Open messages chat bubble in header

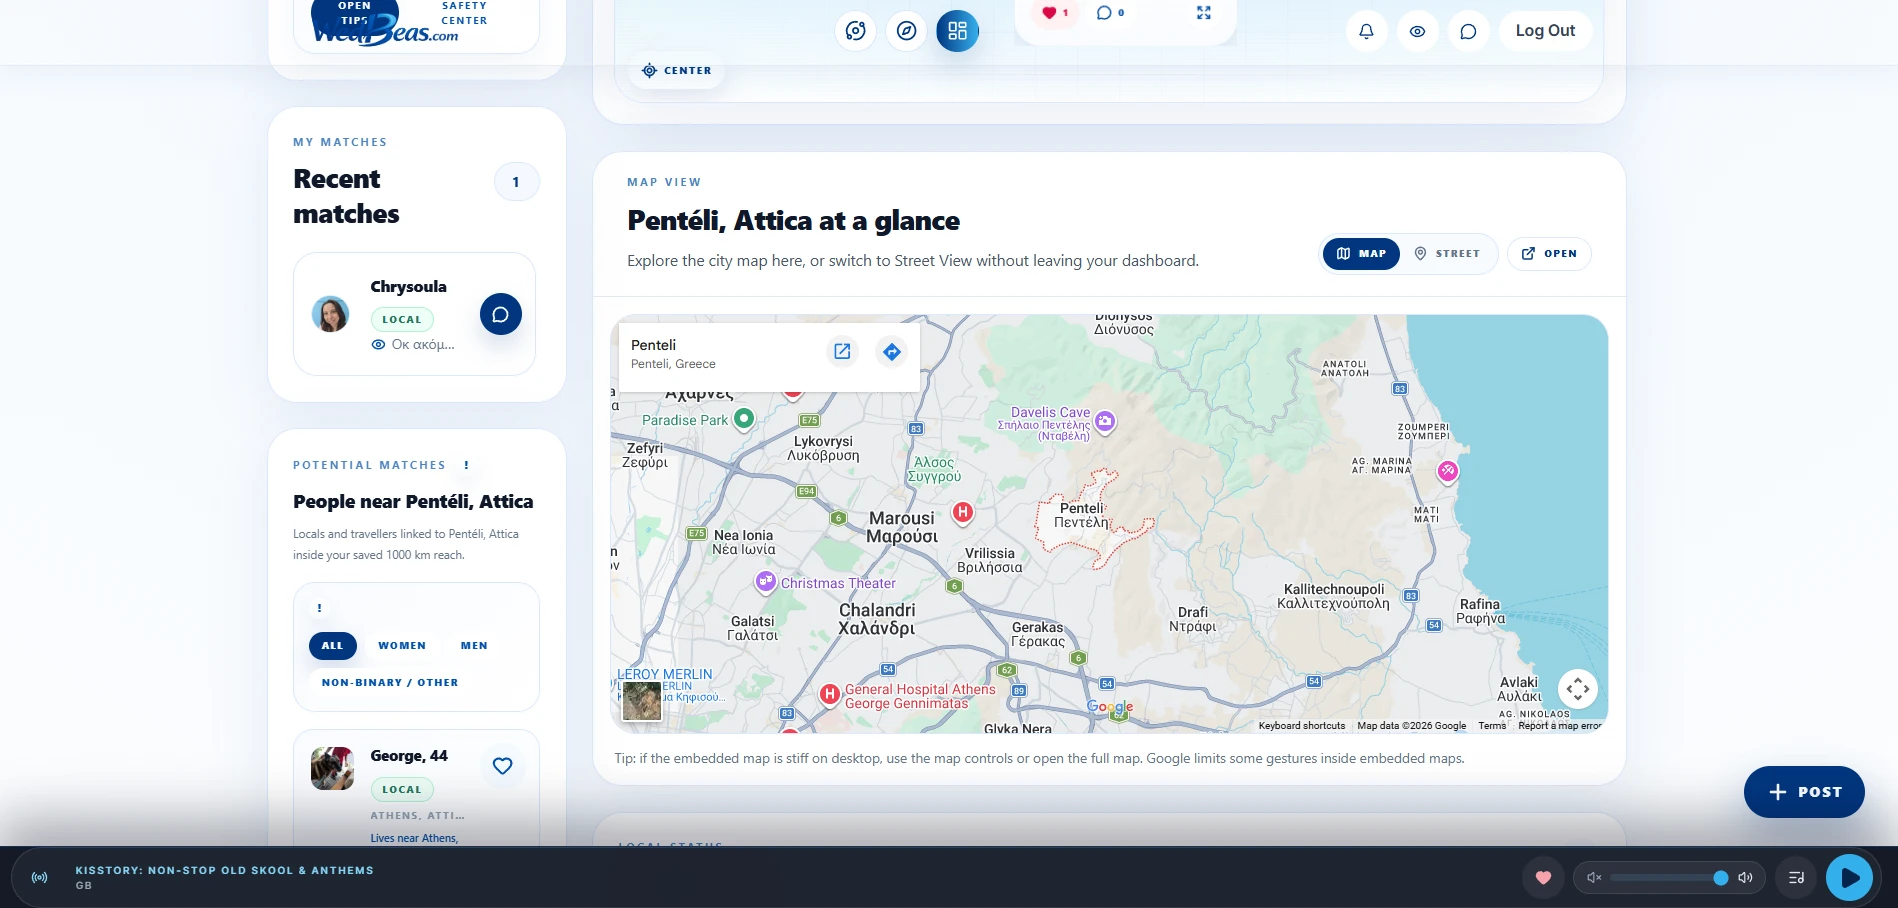(1468, 31)
